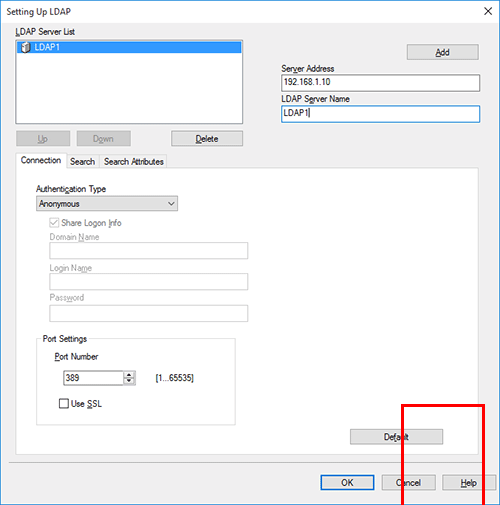Select the LDAP1 server icon in list
500x505 pixels.
25,47
